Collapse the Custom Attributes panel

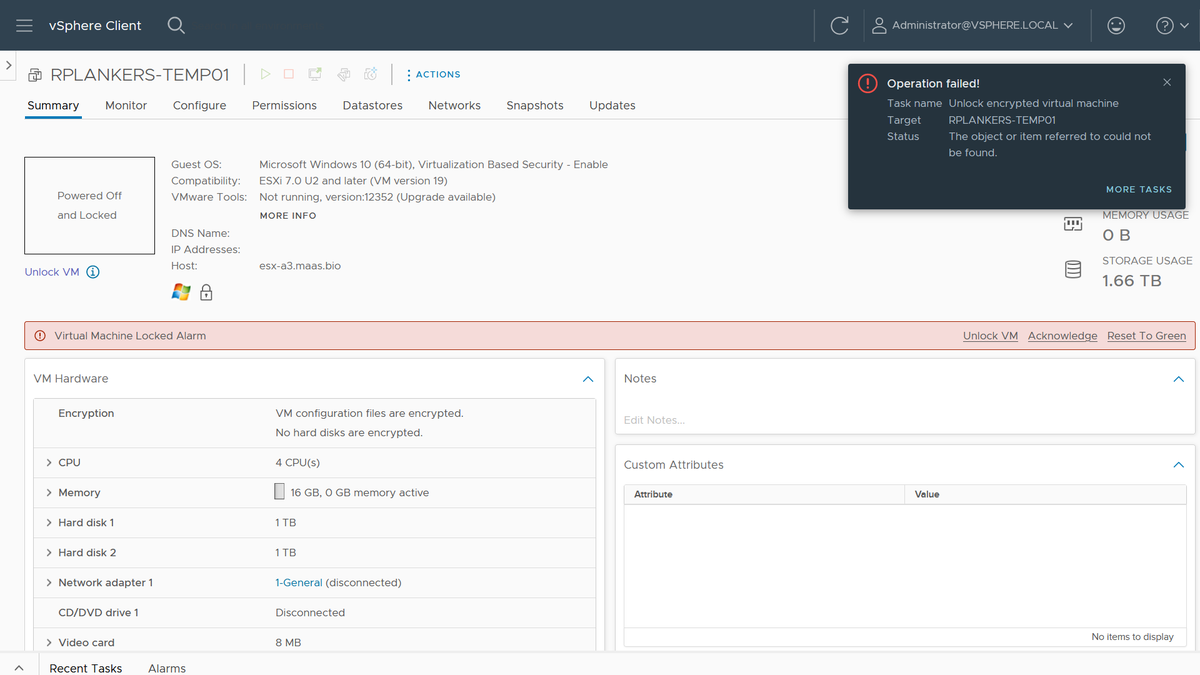(x=1178, y=465)
